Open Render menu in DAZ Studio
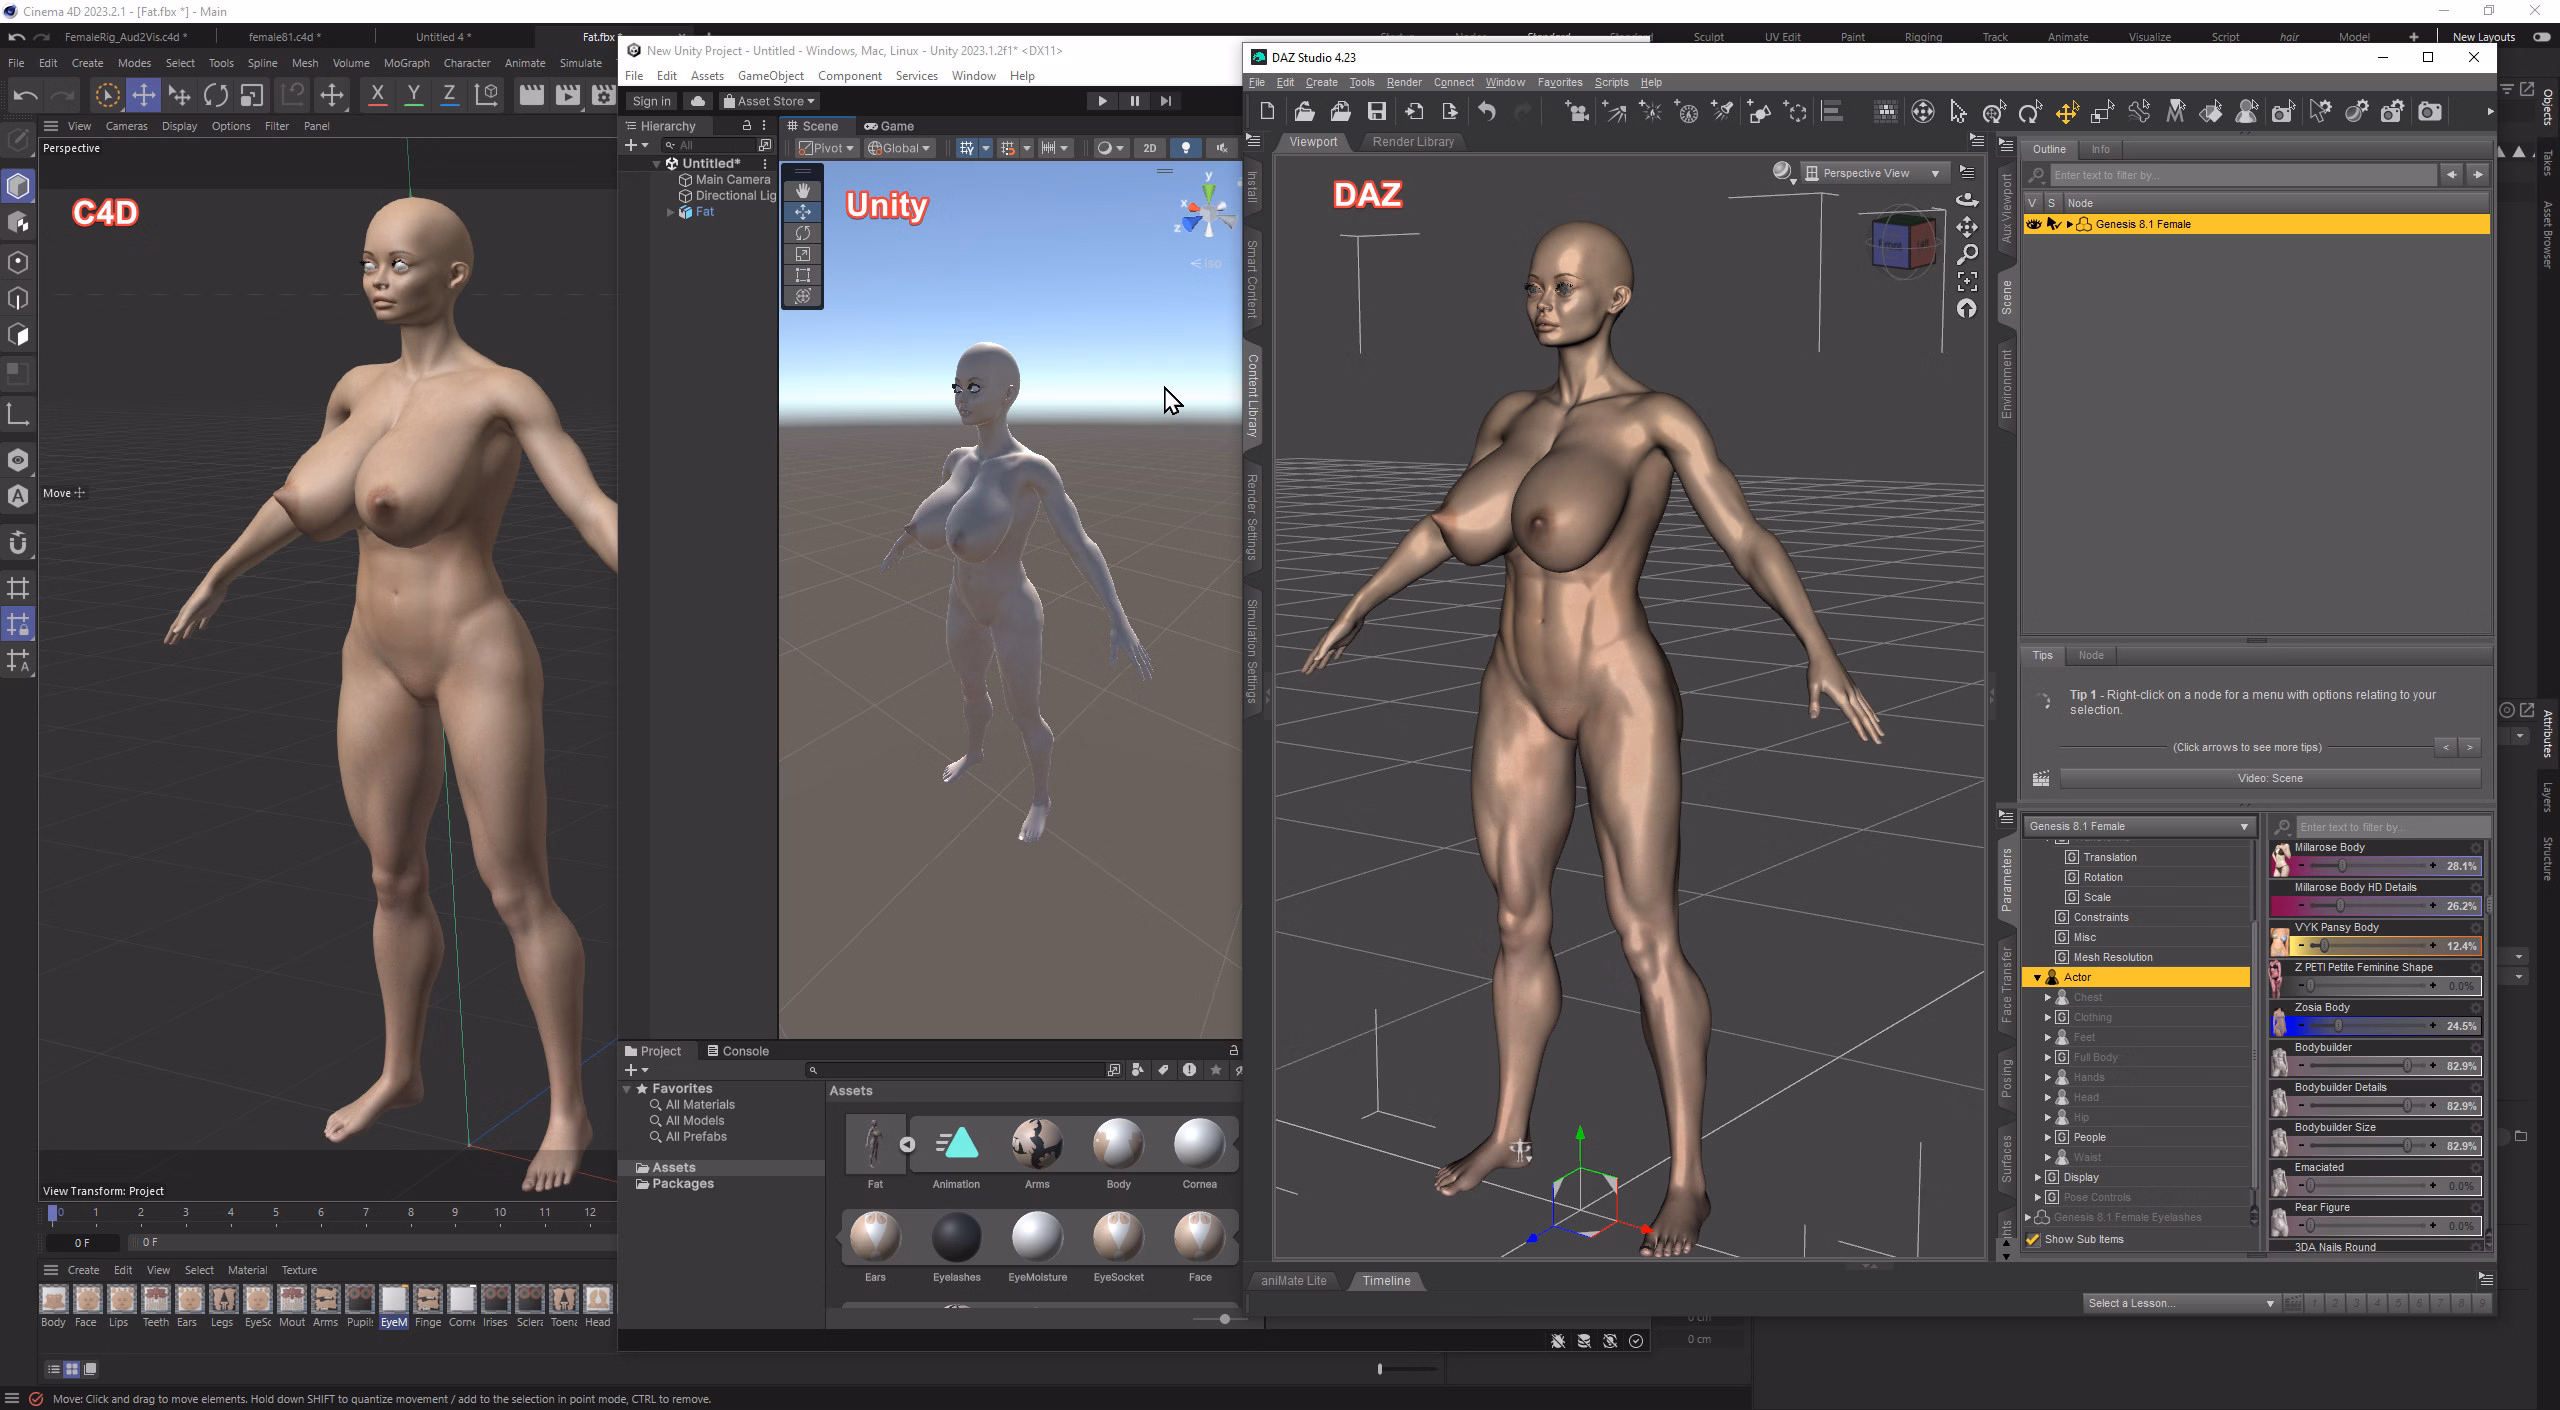This screenshot has width=2560, height=1410. tap(1403, 82)
